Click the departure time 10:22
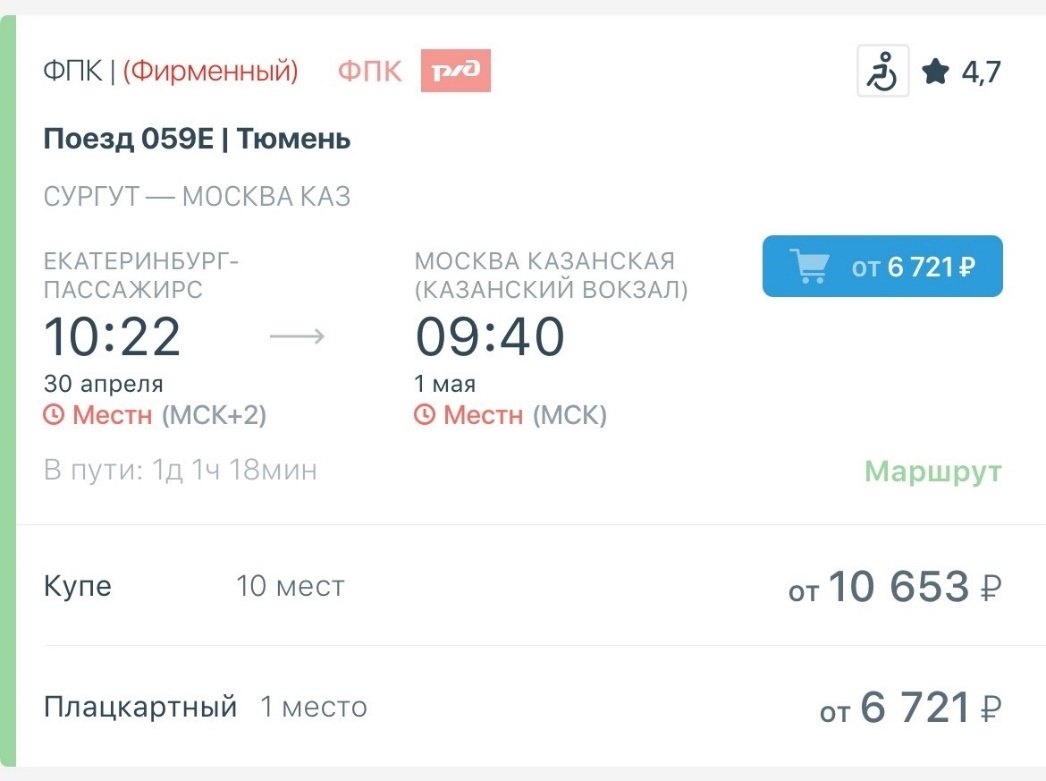Screen dimensions: 1046x781 click(x=112, y=336)
